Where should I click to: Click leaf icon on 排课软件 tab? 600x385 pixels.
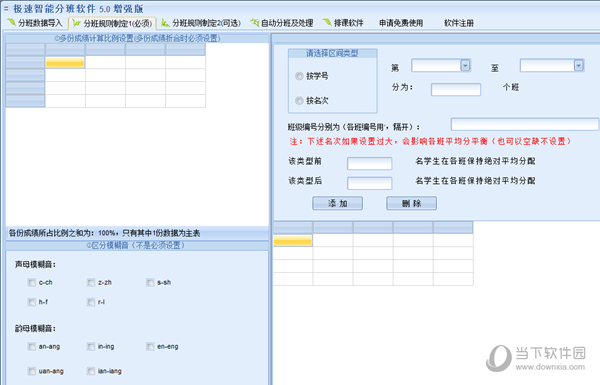click(x=327, y=23)
